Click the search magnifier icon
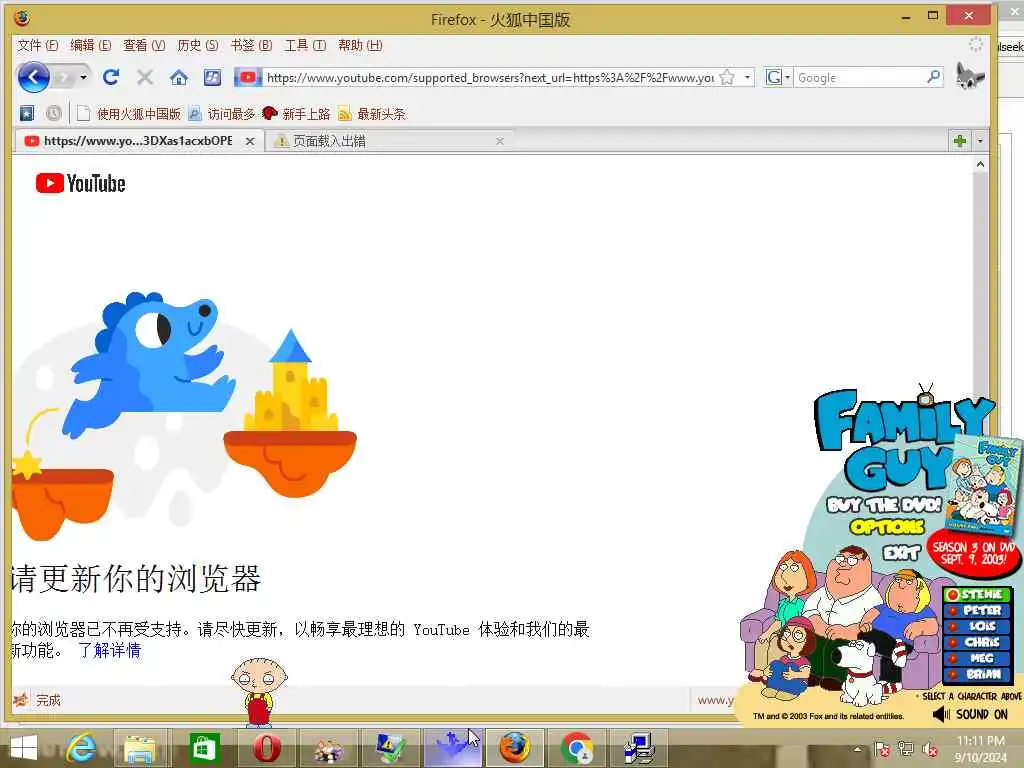The height and width of the screenshot is (768, 1024). point(934,77)
